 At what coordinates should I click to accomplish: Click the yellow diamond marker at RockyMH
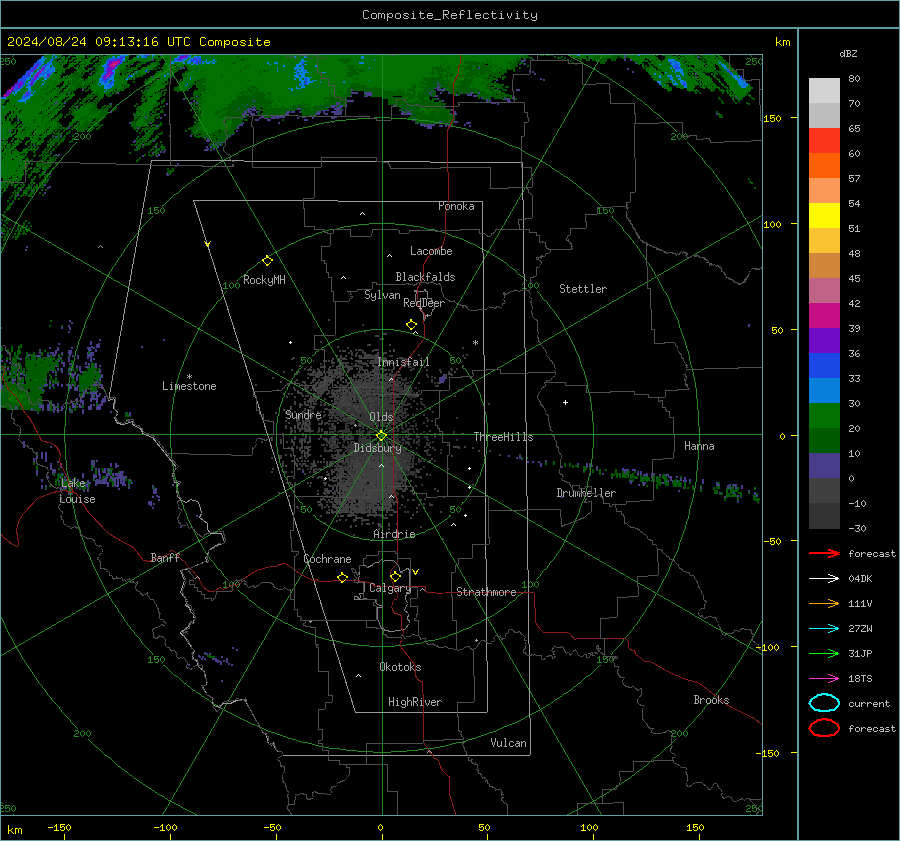point(267,261)
